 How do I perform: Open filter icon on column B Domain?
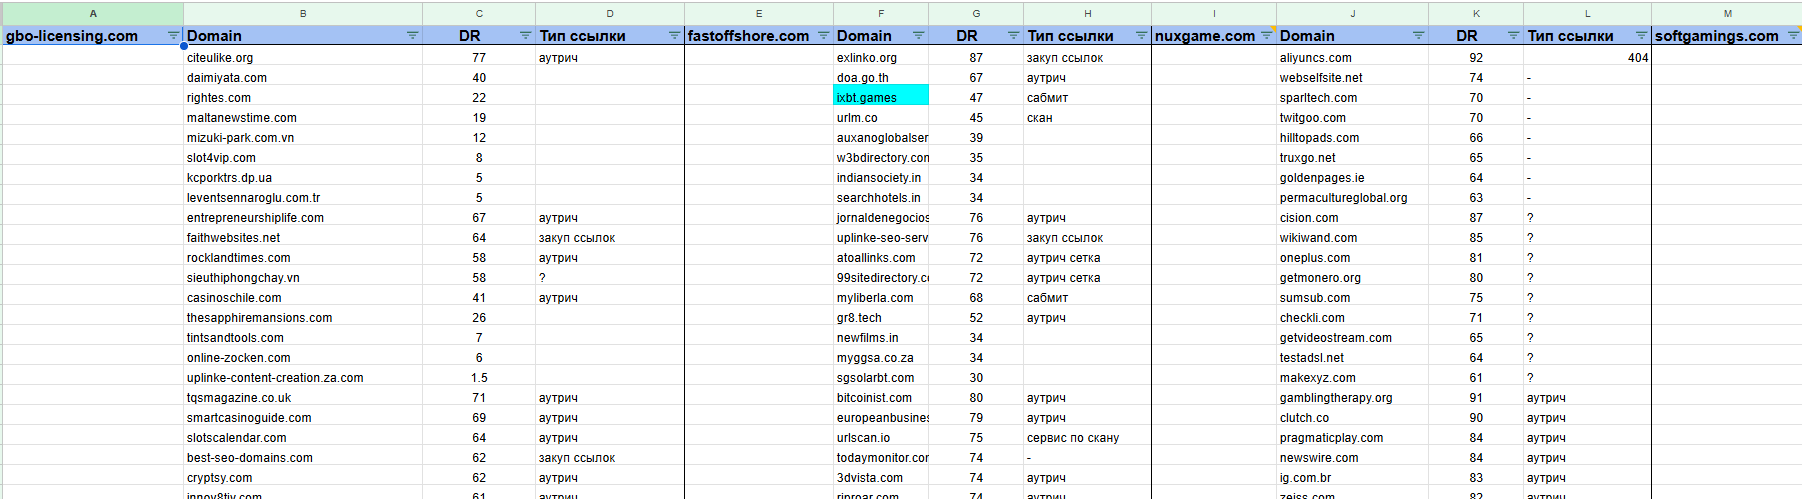(x=412, y=36)
